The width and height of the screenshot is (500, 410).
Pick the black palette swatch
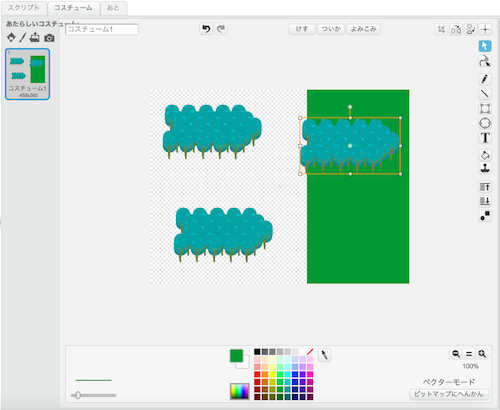[257, 352]
